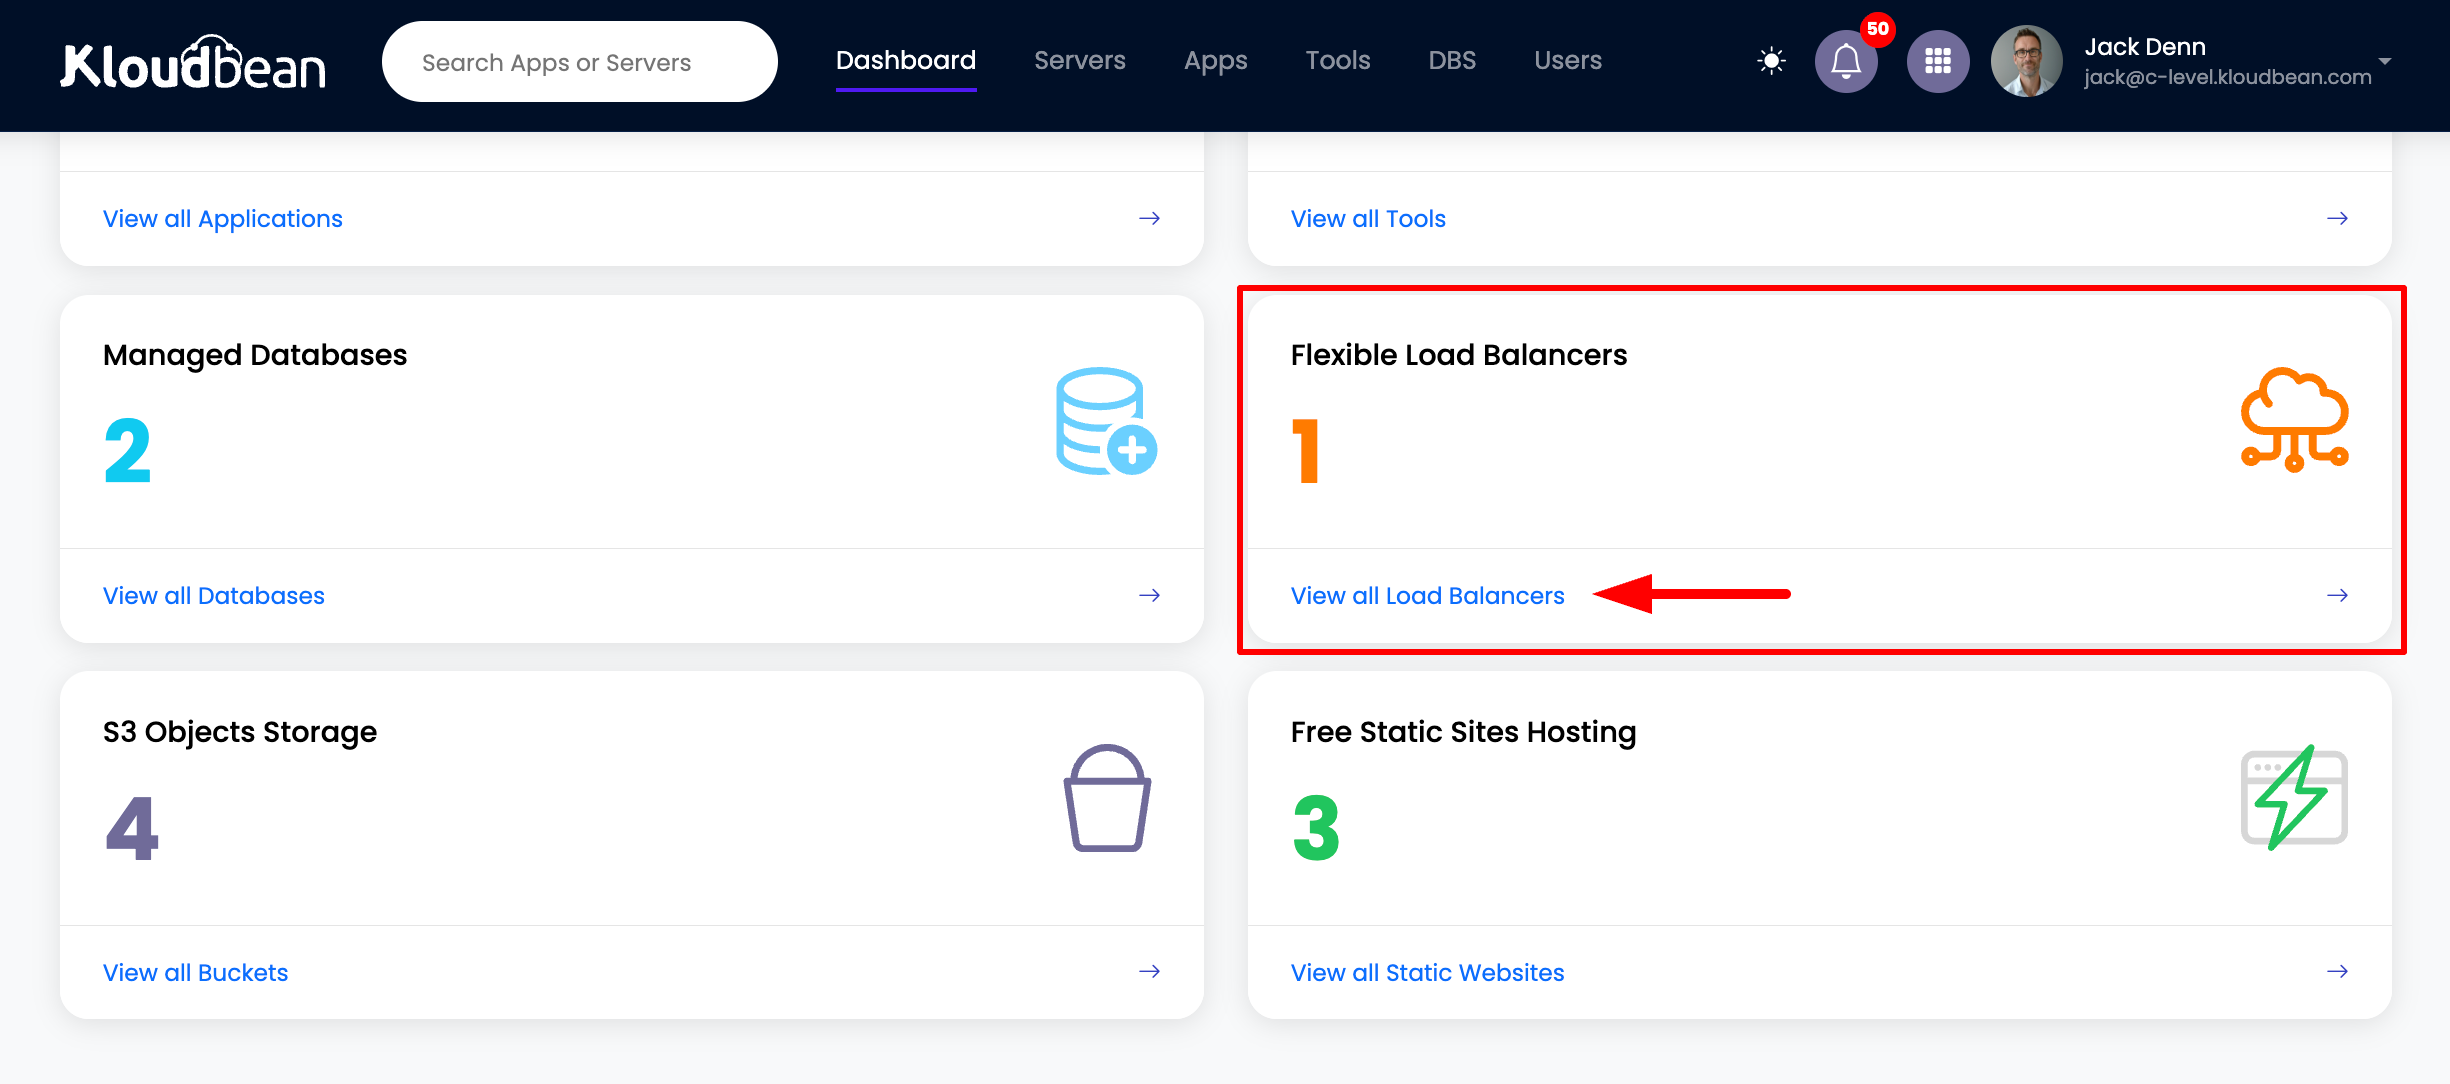This screenshot has width=2450, height=1084.
Task: Expand the account dropdown caret
Action: point(2385,61)
